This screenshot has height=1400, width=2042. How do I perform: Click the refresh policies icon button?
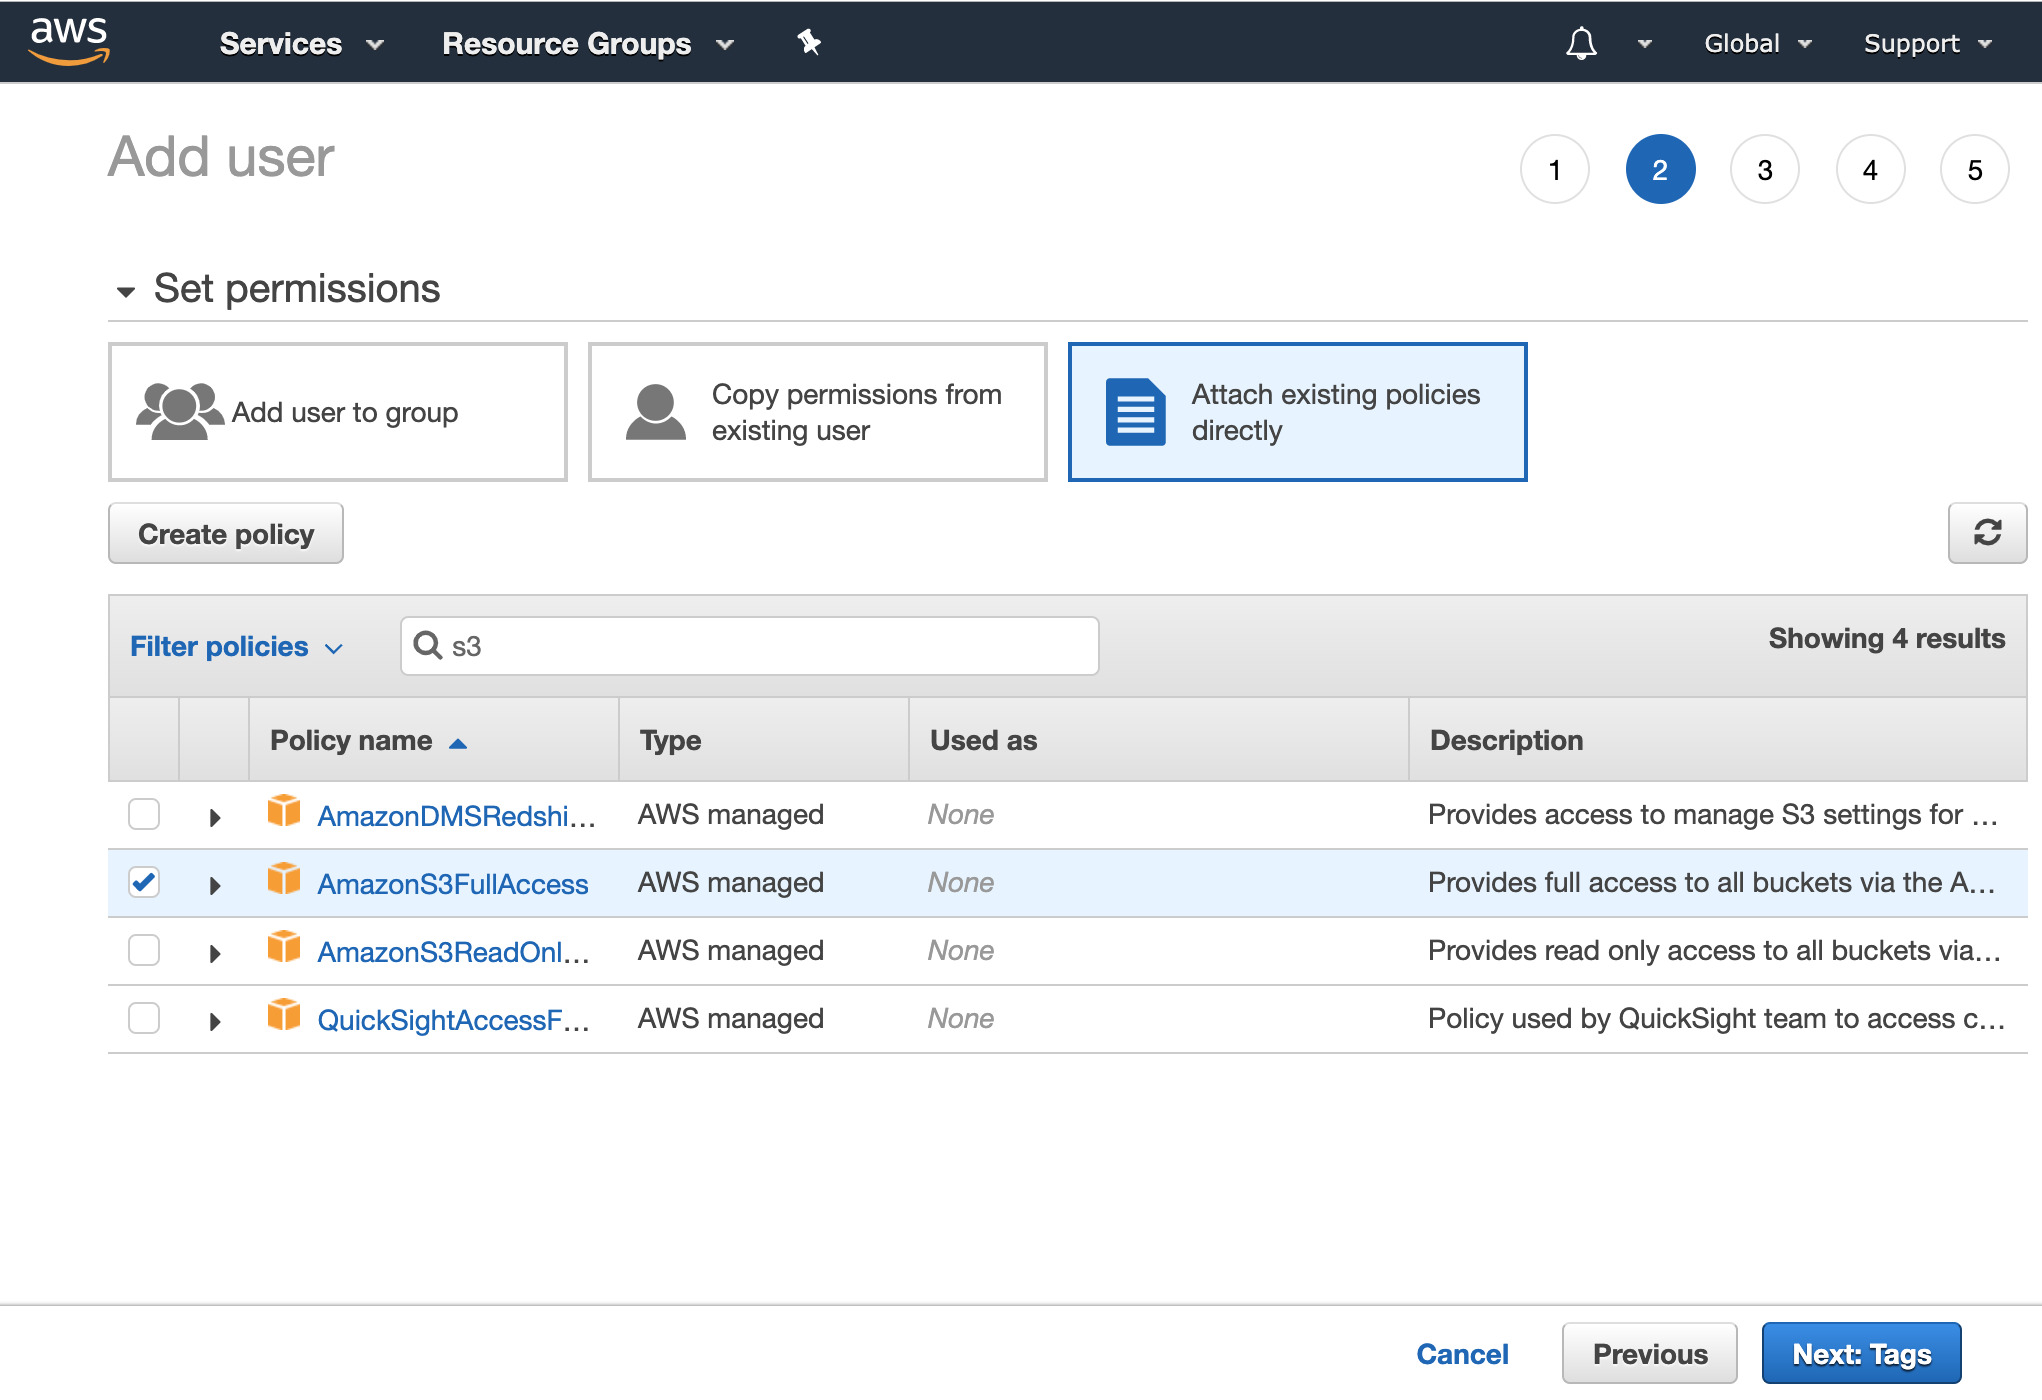tap(1987, 533)
